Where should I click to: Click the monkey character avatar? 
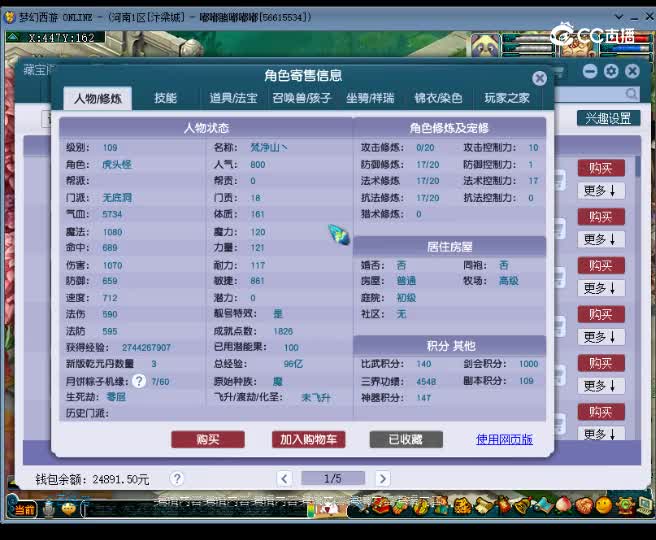578,47
